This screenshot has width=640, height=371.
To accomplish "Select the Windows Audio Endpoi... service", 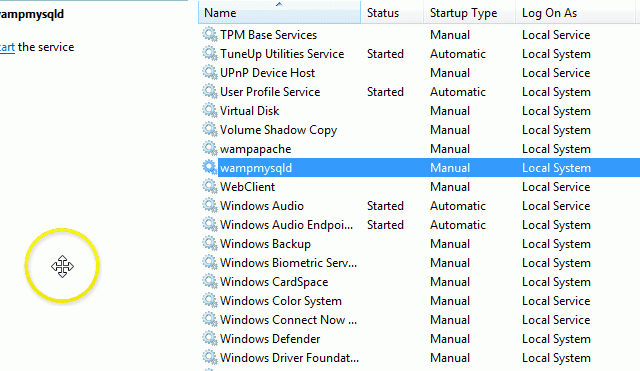I will tap(286, 224).
